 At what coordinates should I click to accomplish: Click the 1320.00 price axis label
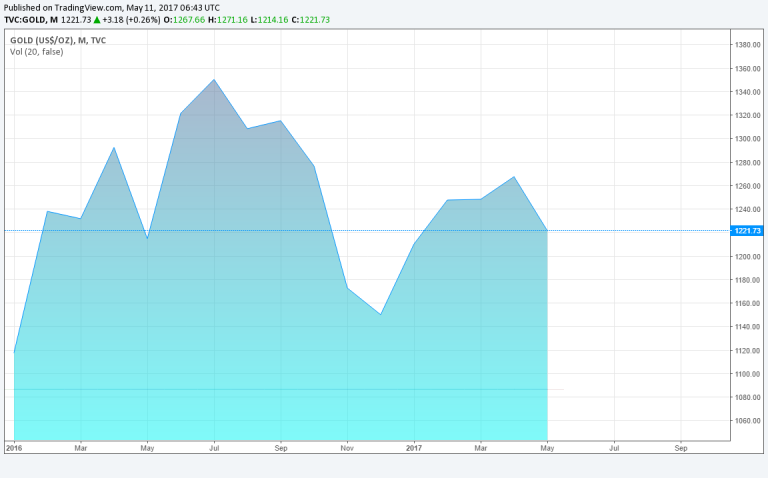tap(747, 116)
